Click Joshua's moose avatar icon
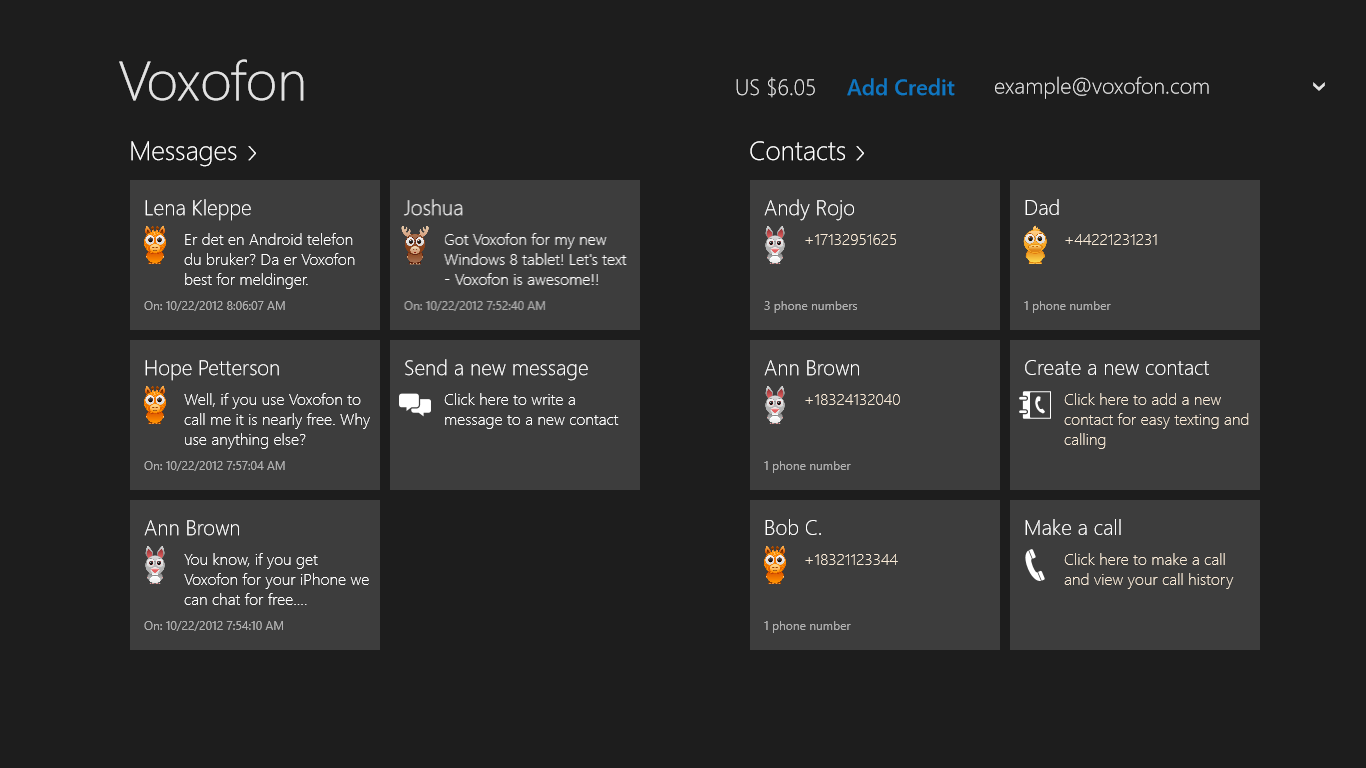Viewport: 1366px width, 768px height. click(x=415, y=244)
